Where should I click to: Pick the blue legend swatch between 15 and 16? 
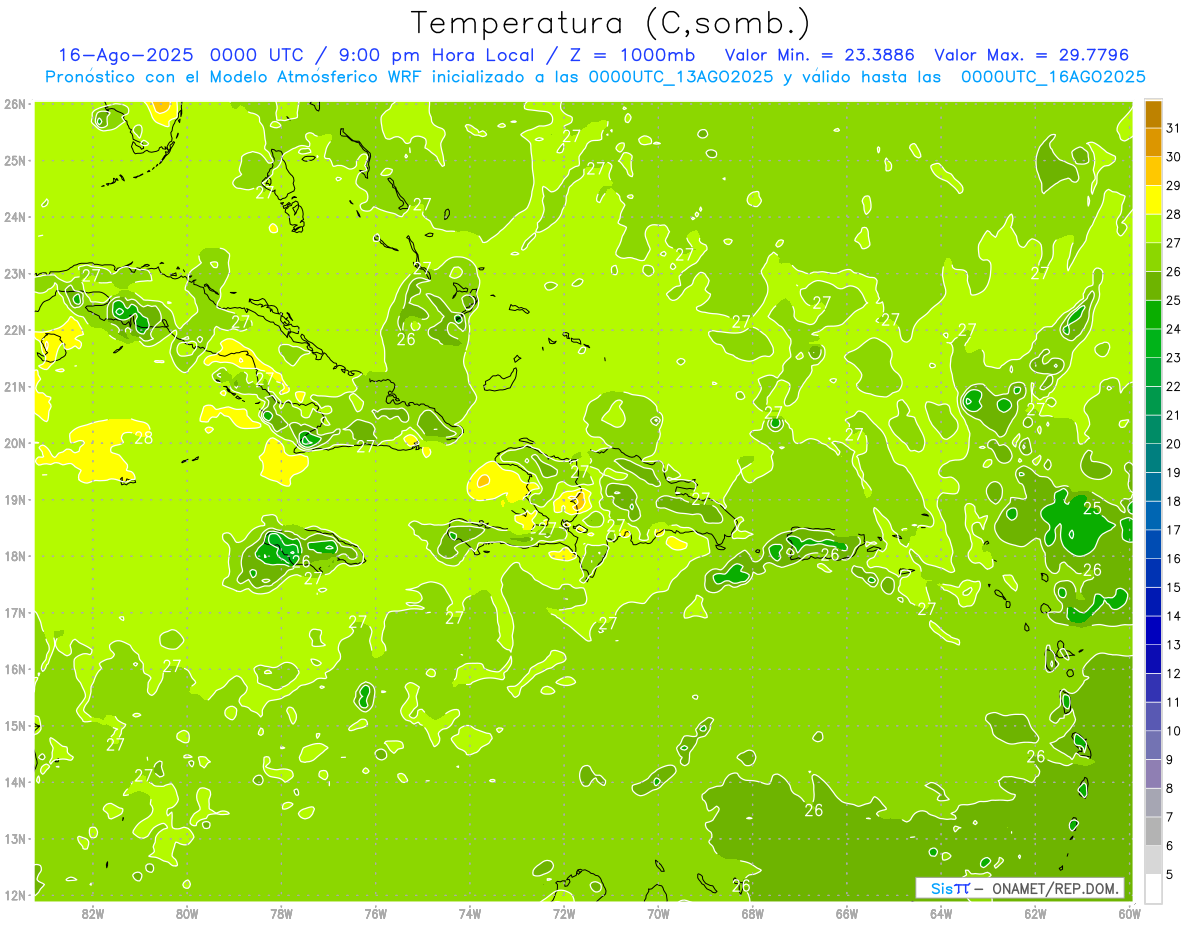coord(1153,573)
